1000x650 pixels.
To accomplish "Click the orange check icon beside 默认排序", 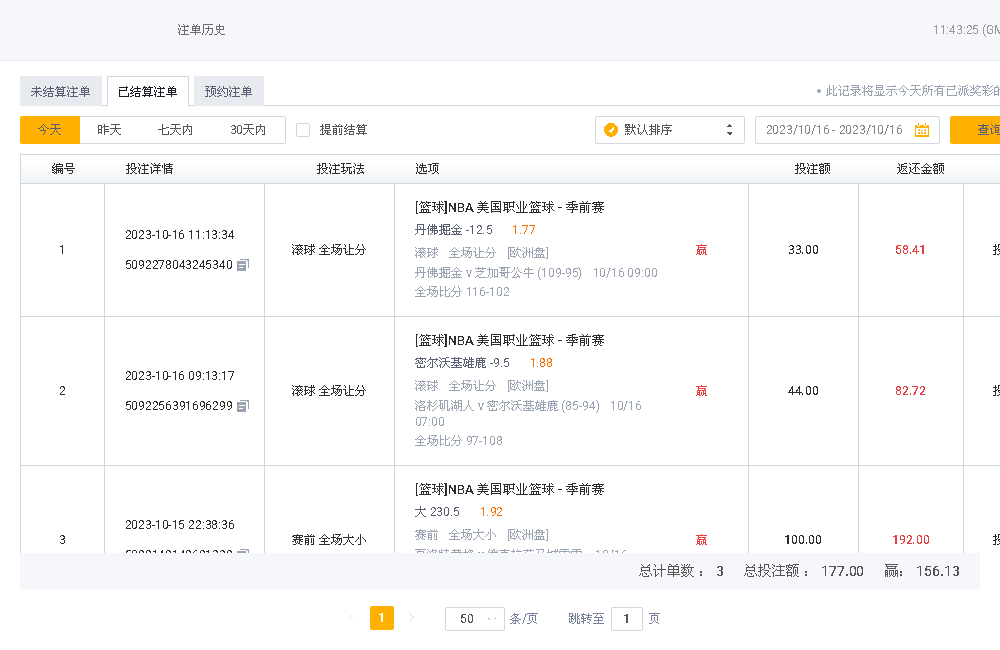I will tap(611, 130).
